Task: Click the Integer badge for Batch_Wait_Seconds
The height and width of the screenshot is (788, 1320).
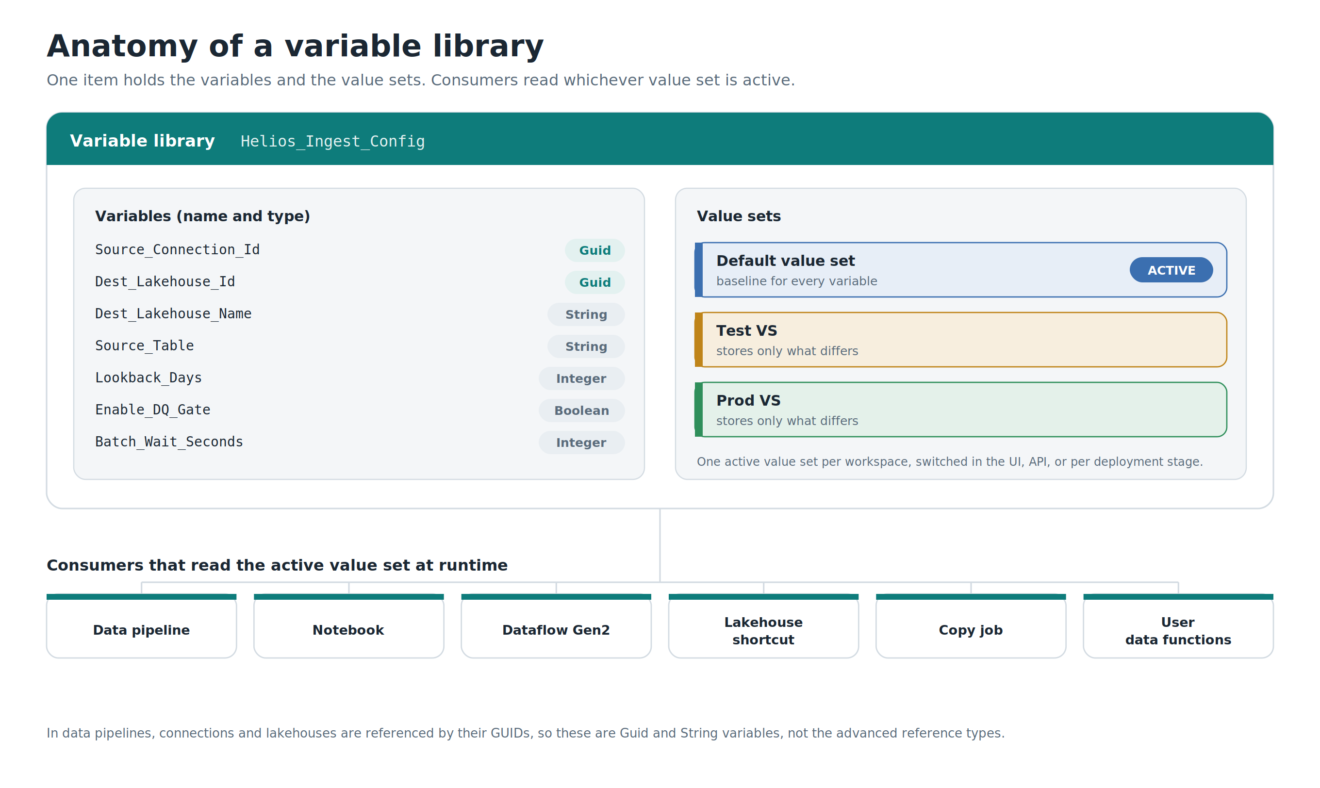Action: pyautogui.click(x=582, y=443)
